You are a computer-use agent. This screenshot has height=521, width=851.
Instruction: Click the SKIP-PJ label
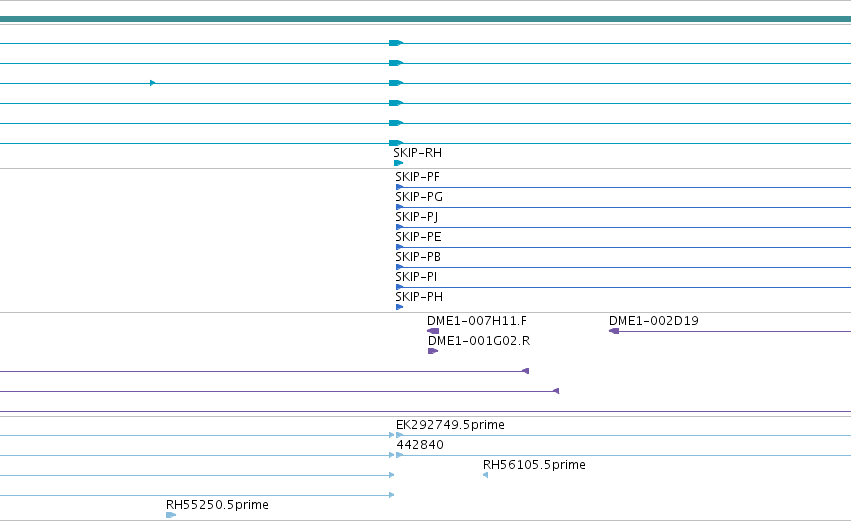click(x=416, y=217)
